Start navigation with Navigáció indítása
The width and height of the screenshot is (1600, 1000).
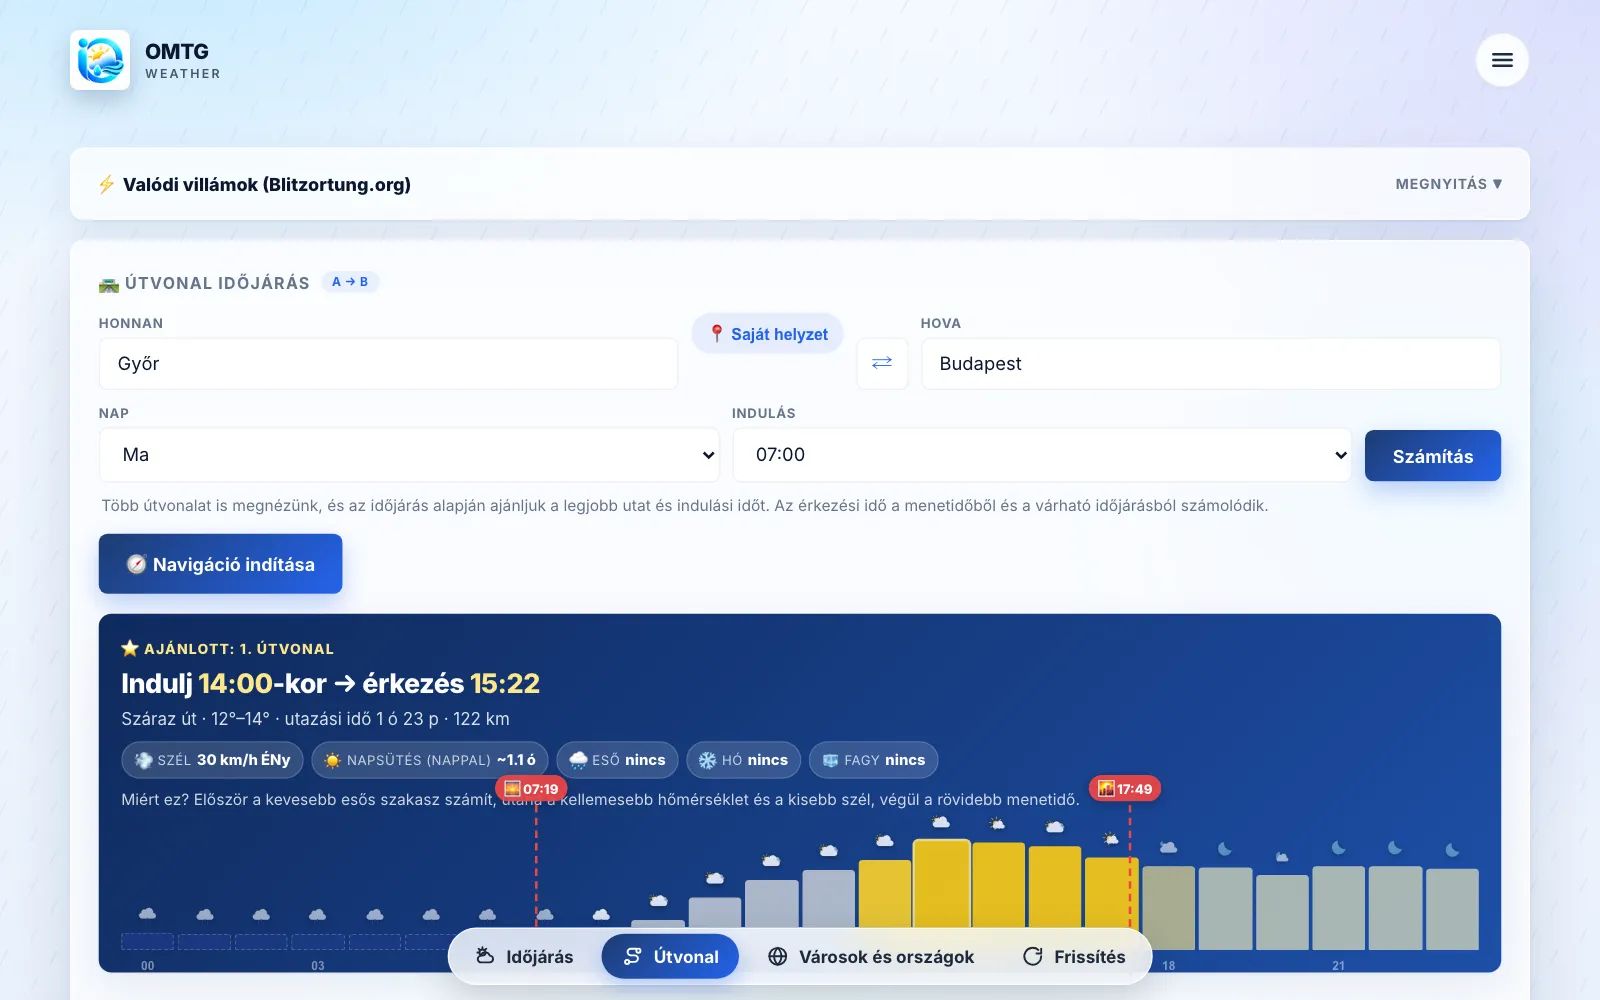220,564
